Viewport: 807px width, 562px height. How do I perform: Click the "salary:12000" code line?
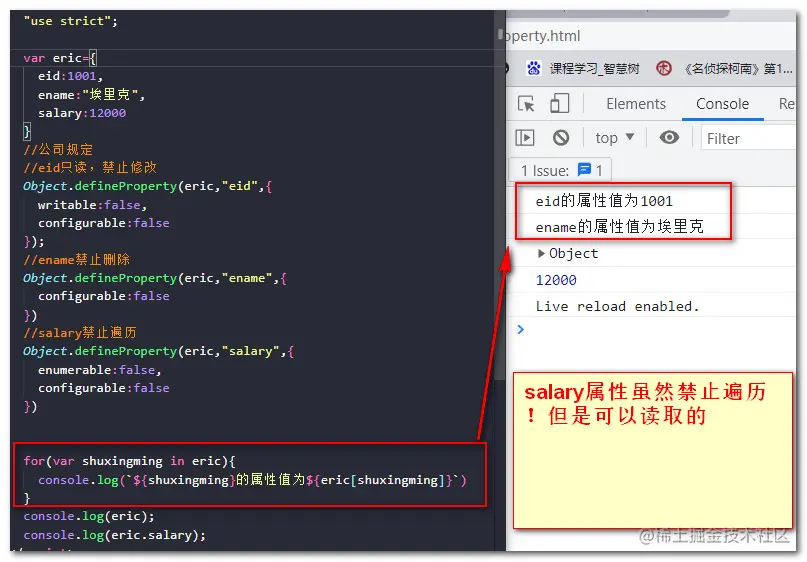click(82, 113)
